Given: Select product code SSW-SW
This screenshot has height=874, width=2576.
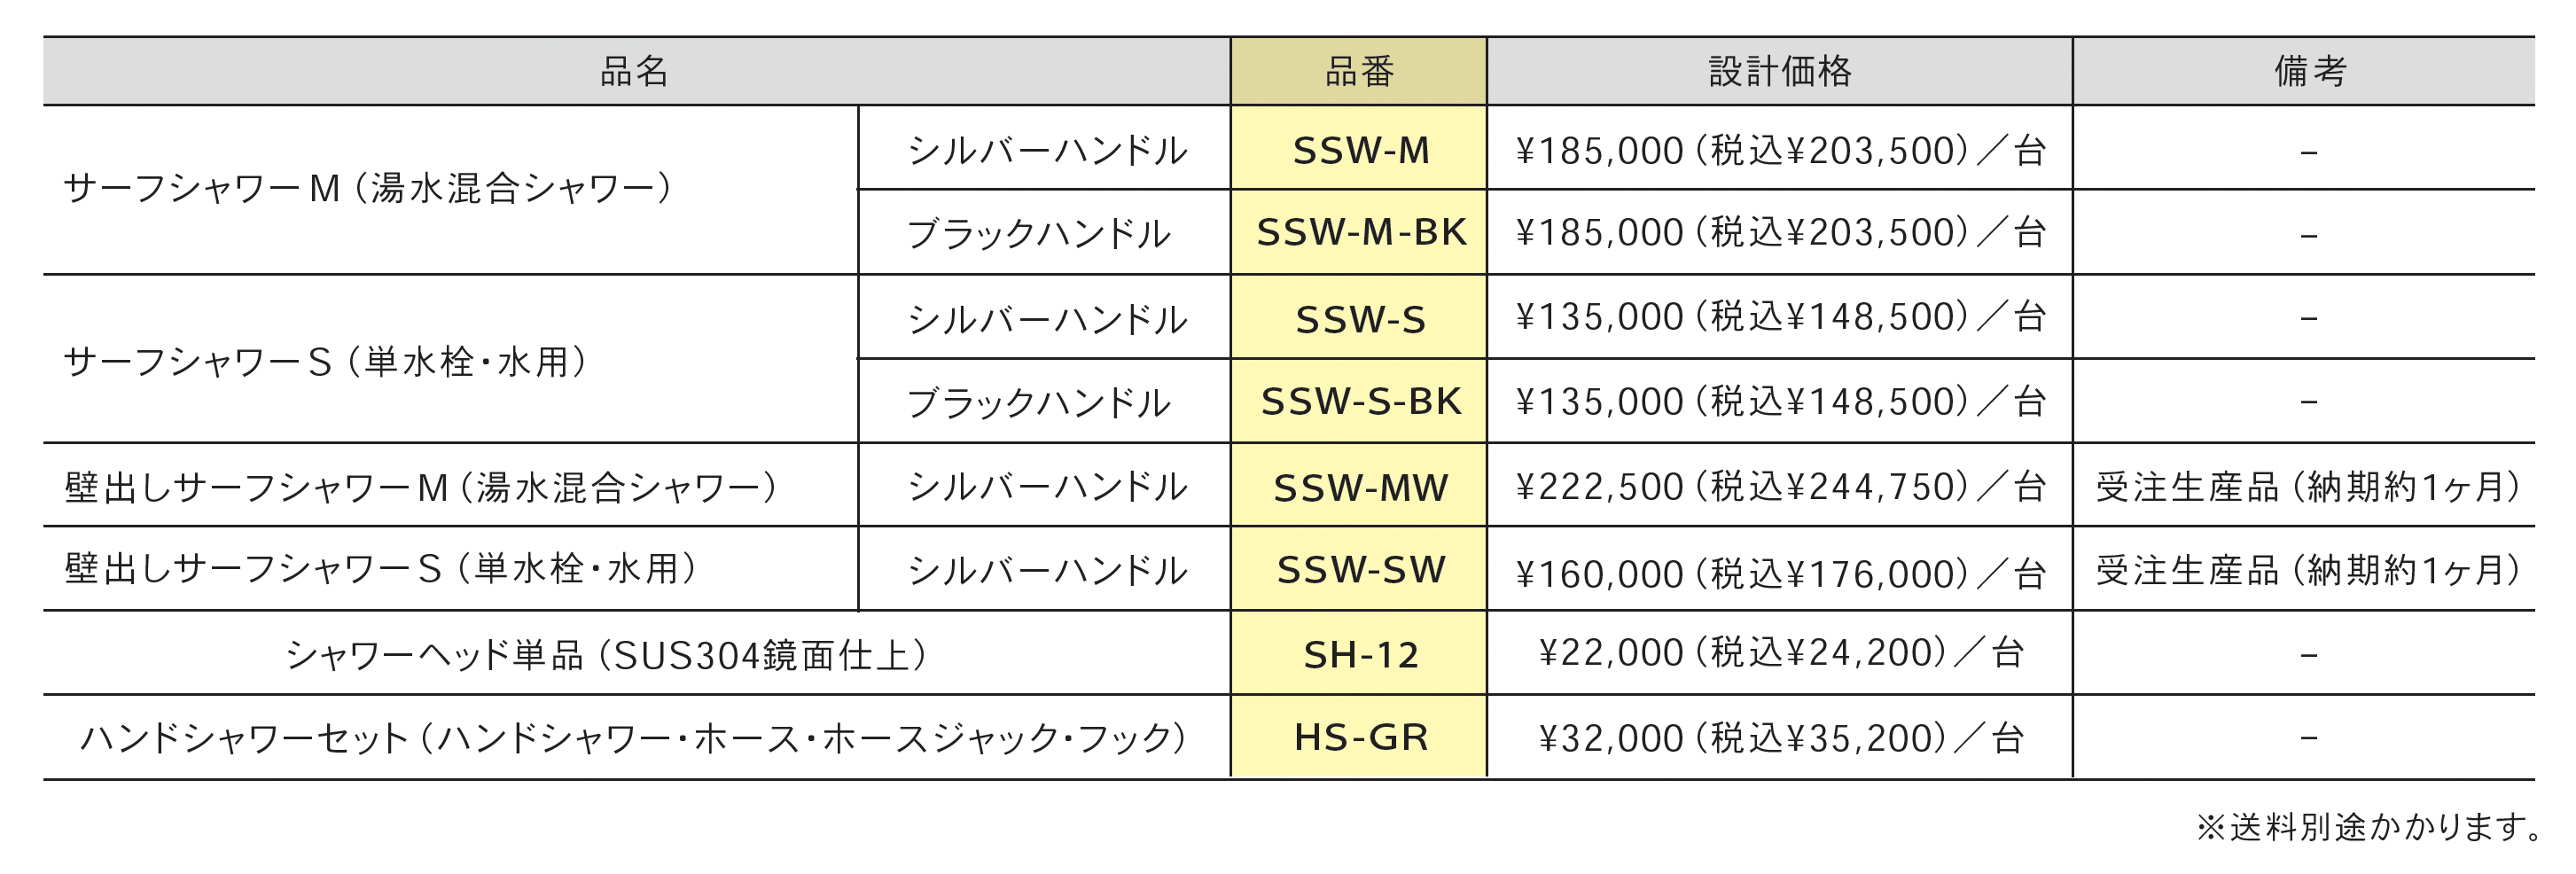Looking at the screenshot, I should pos(1360,569).
